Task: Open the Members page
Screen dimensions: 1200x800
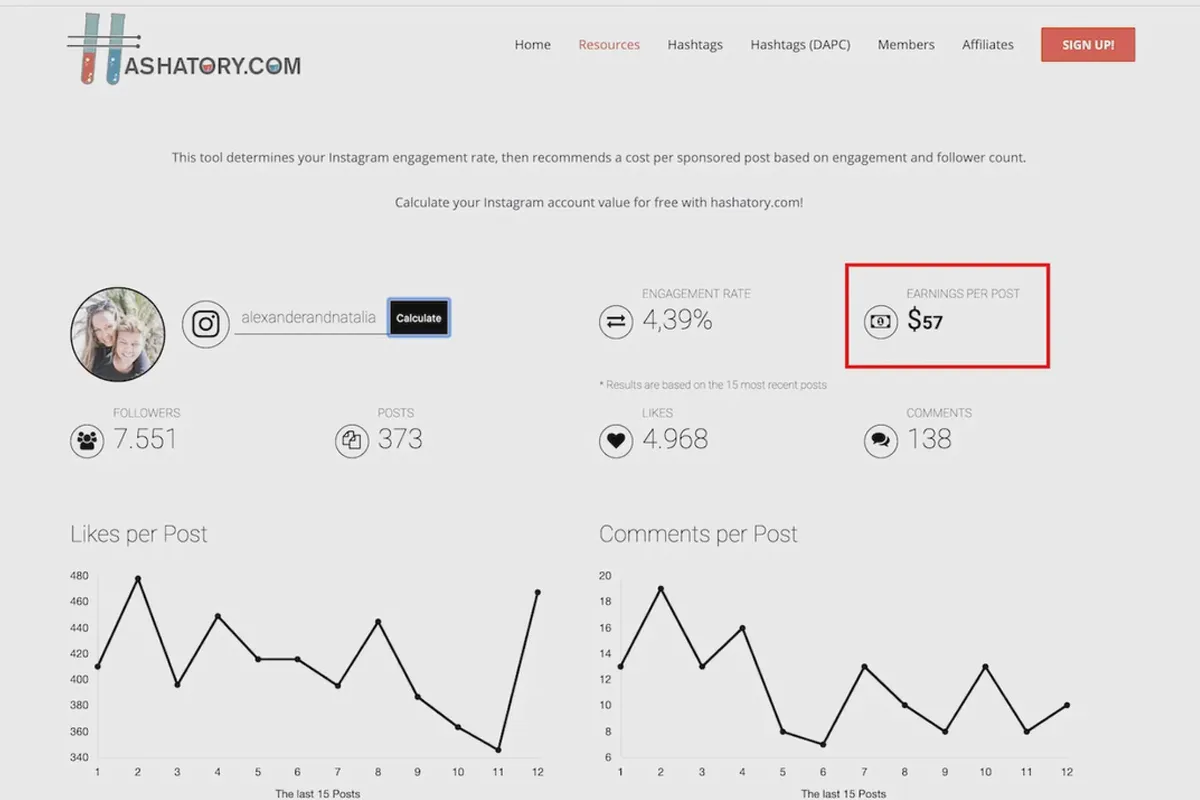Action: tap(906, 45)
